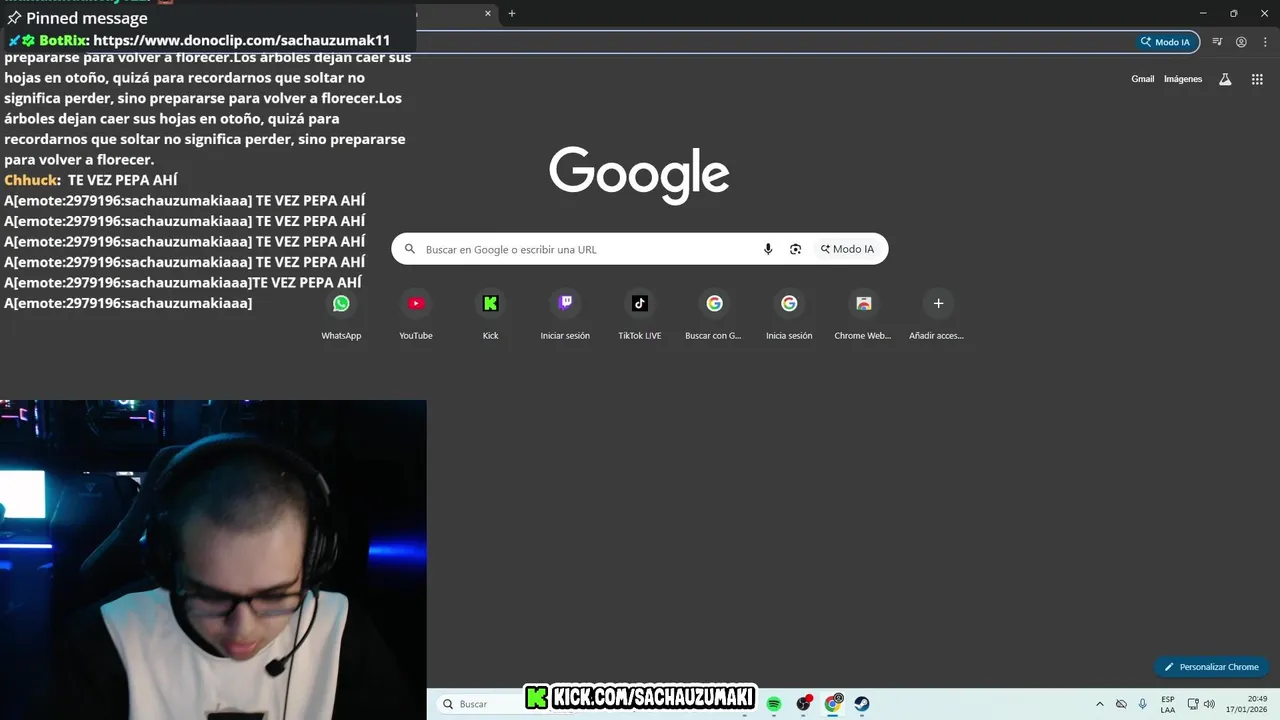Click the Modo IA chip in address bar
Screen dimensions: 1280x720
(x=1166, y=42)
